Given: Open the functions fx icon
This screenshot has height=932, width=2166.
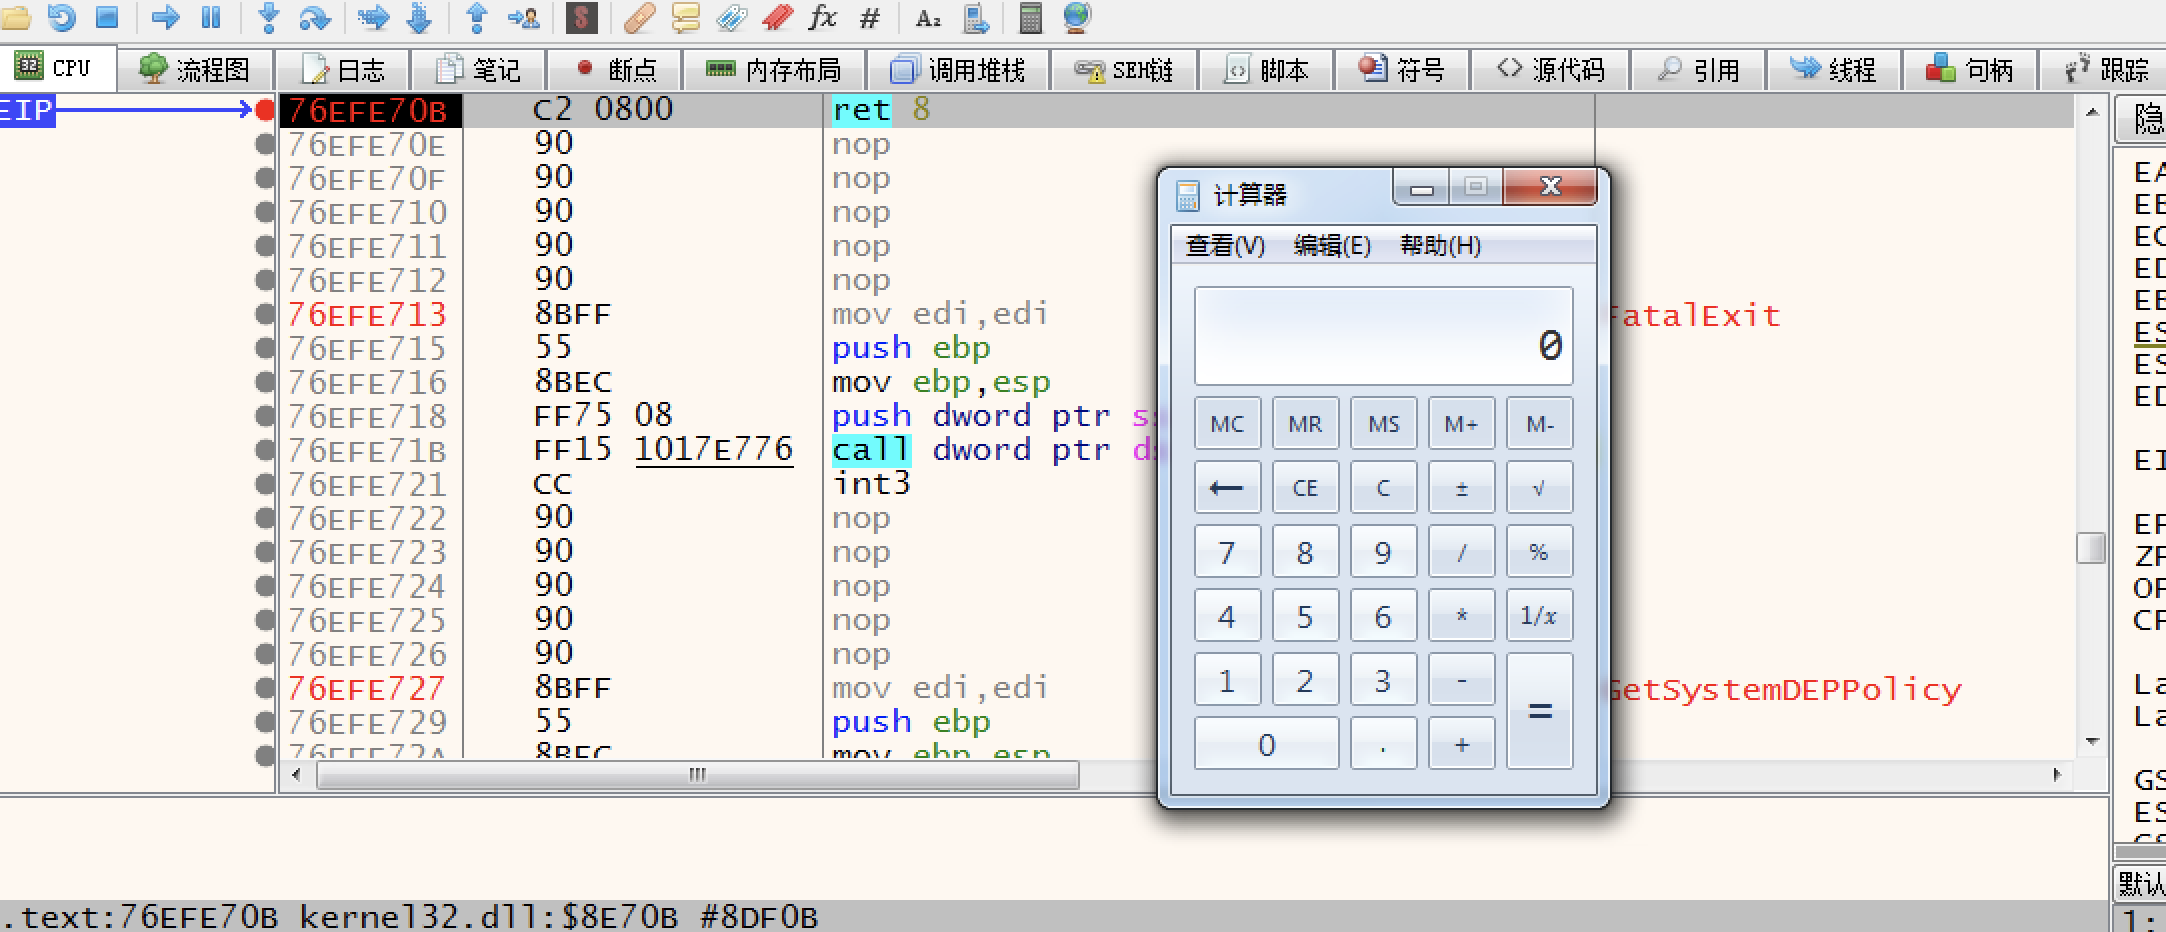Looking at the screenshot, I should pyautogui.click(x=822, y=17).
